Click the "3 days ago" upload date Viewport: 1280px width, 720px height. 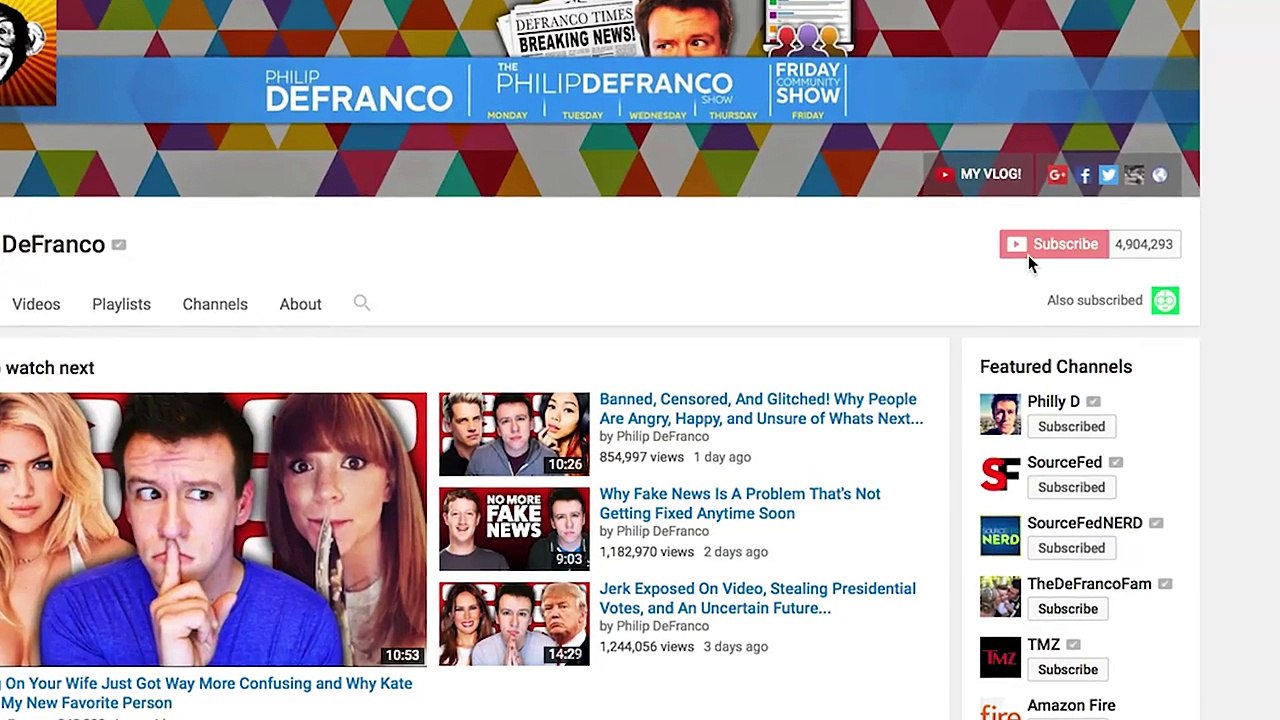pyautogui.click(x=736, y=647)
